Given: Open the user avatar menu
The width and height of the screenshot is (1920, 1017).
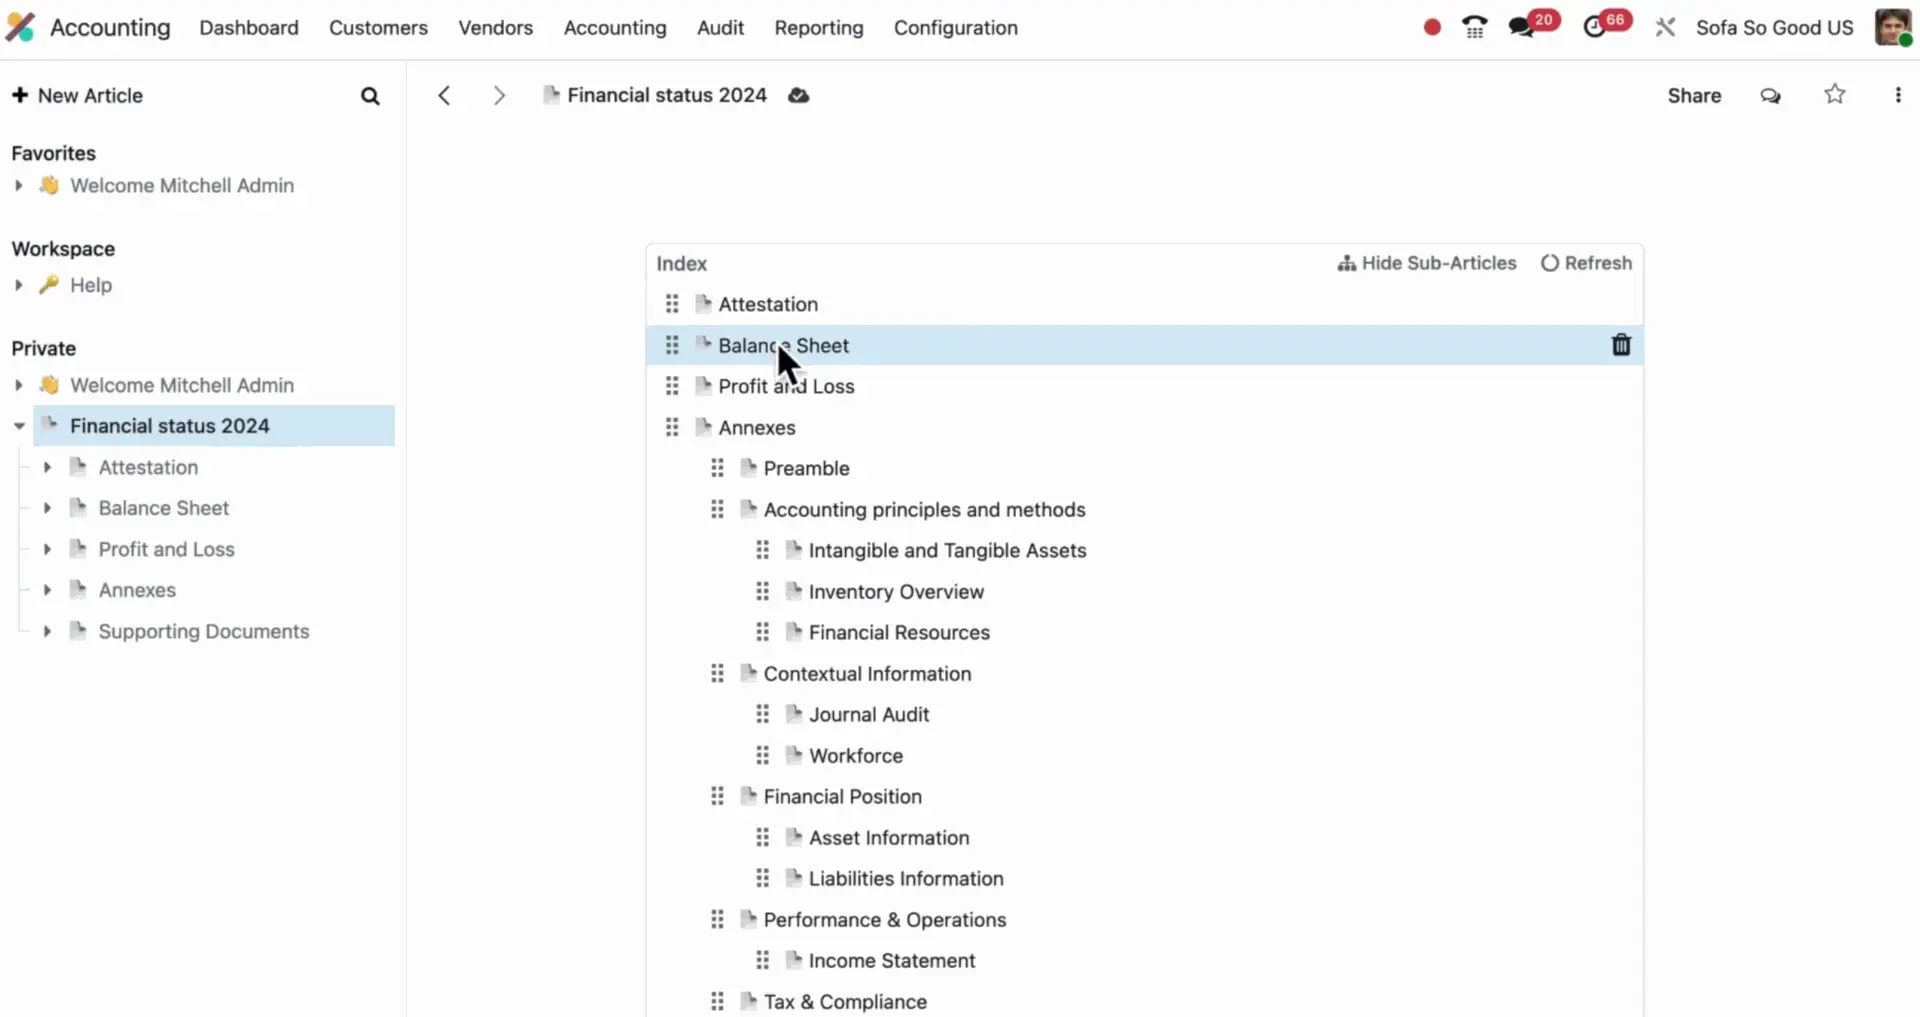Looking at the screenshot, I should (1893, 27).
